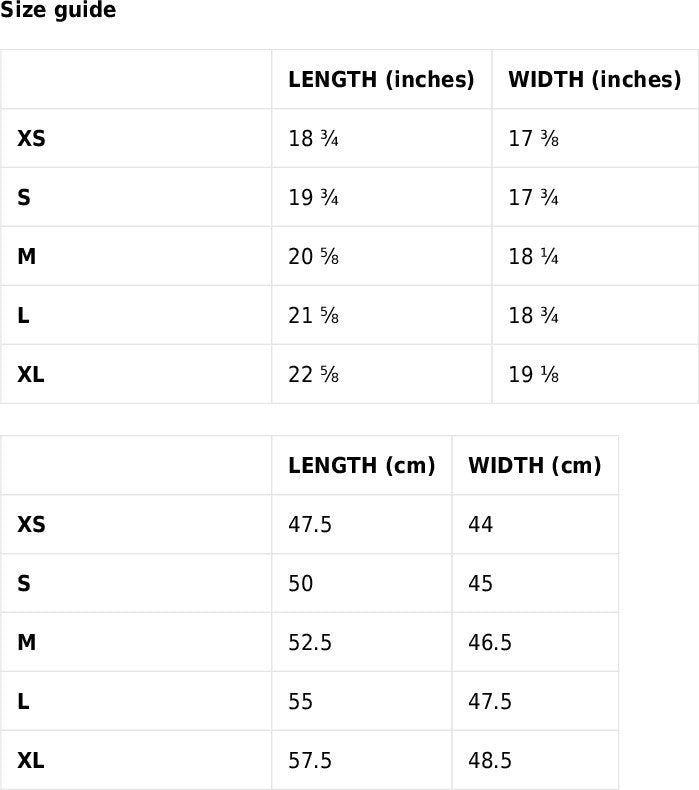
Task: Click the 46.5 width cell
Action: (x=490, y=643)
